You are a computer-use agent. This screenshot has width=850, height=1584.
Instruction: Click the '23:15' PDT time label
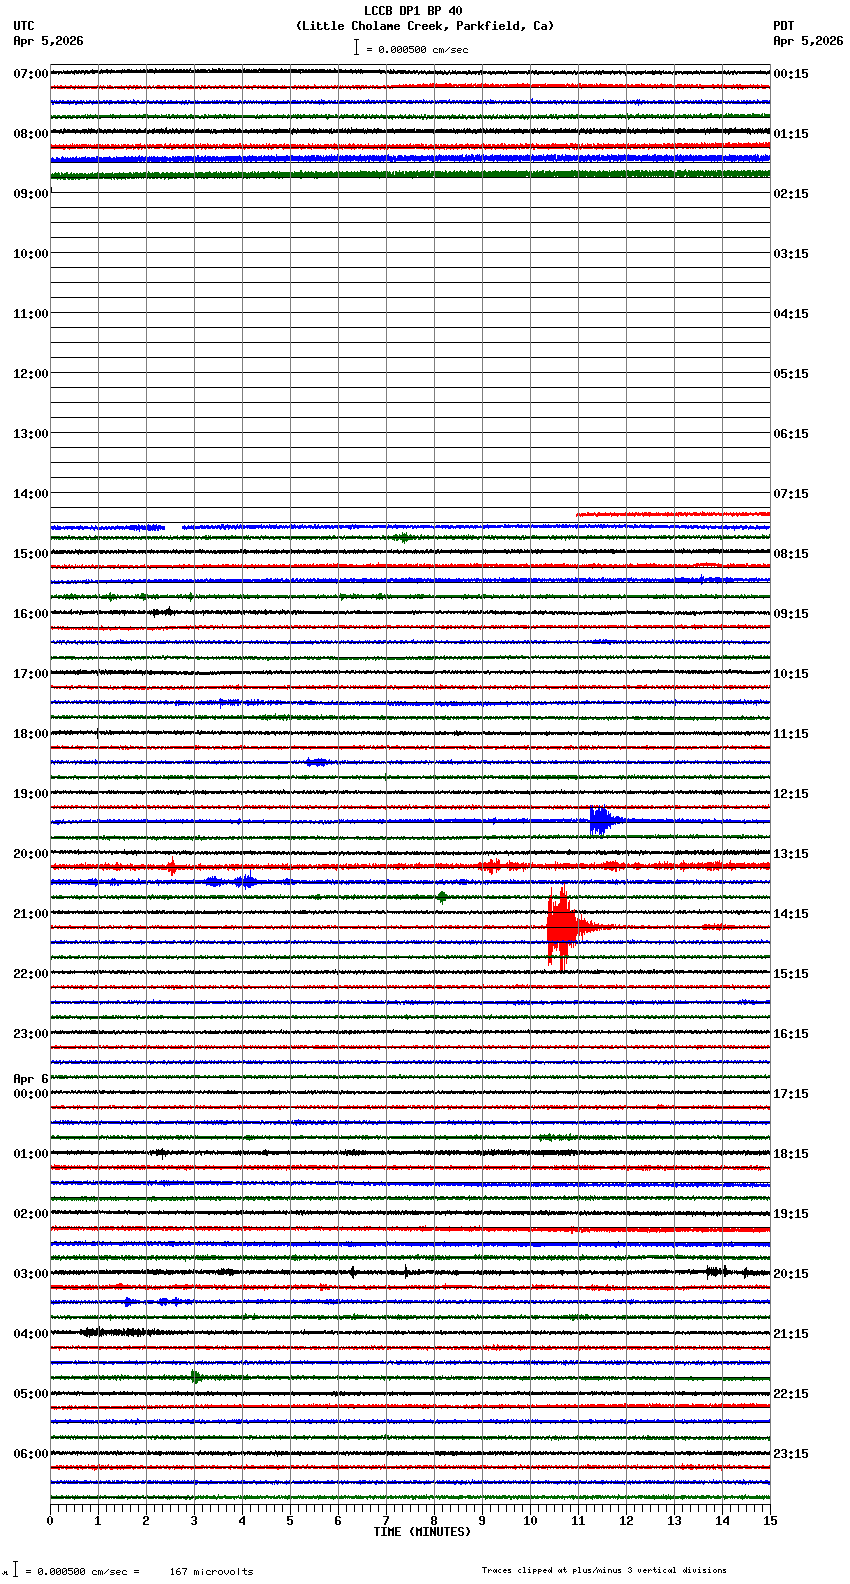point(791,1454)
